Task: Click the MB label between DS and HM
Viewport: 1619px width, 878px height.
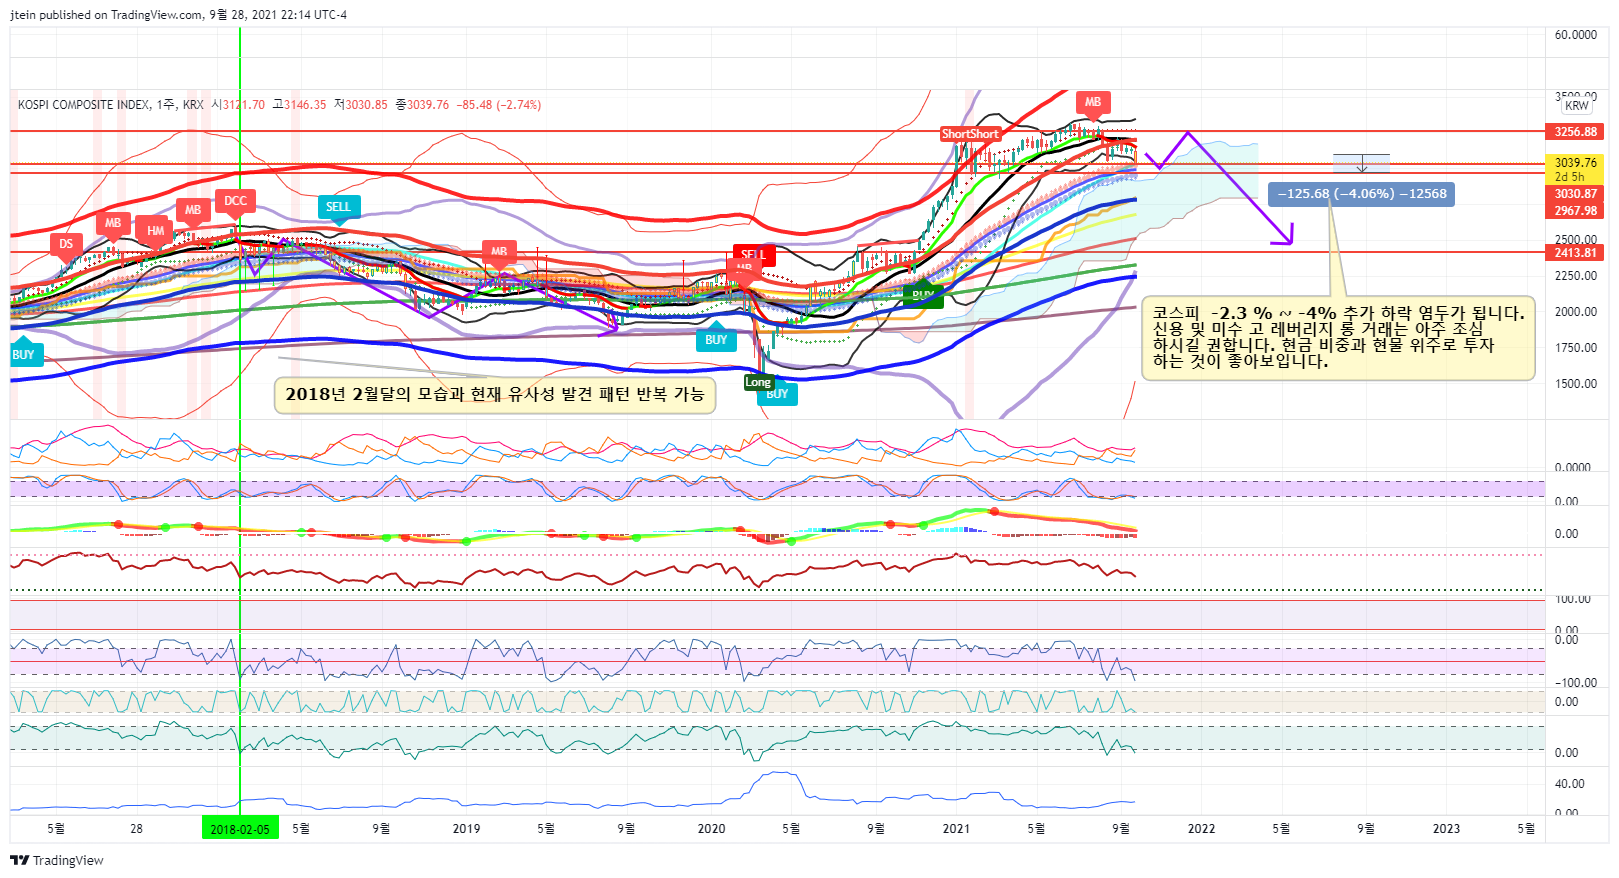Action: pyautogui.click(x=113, y=223)
